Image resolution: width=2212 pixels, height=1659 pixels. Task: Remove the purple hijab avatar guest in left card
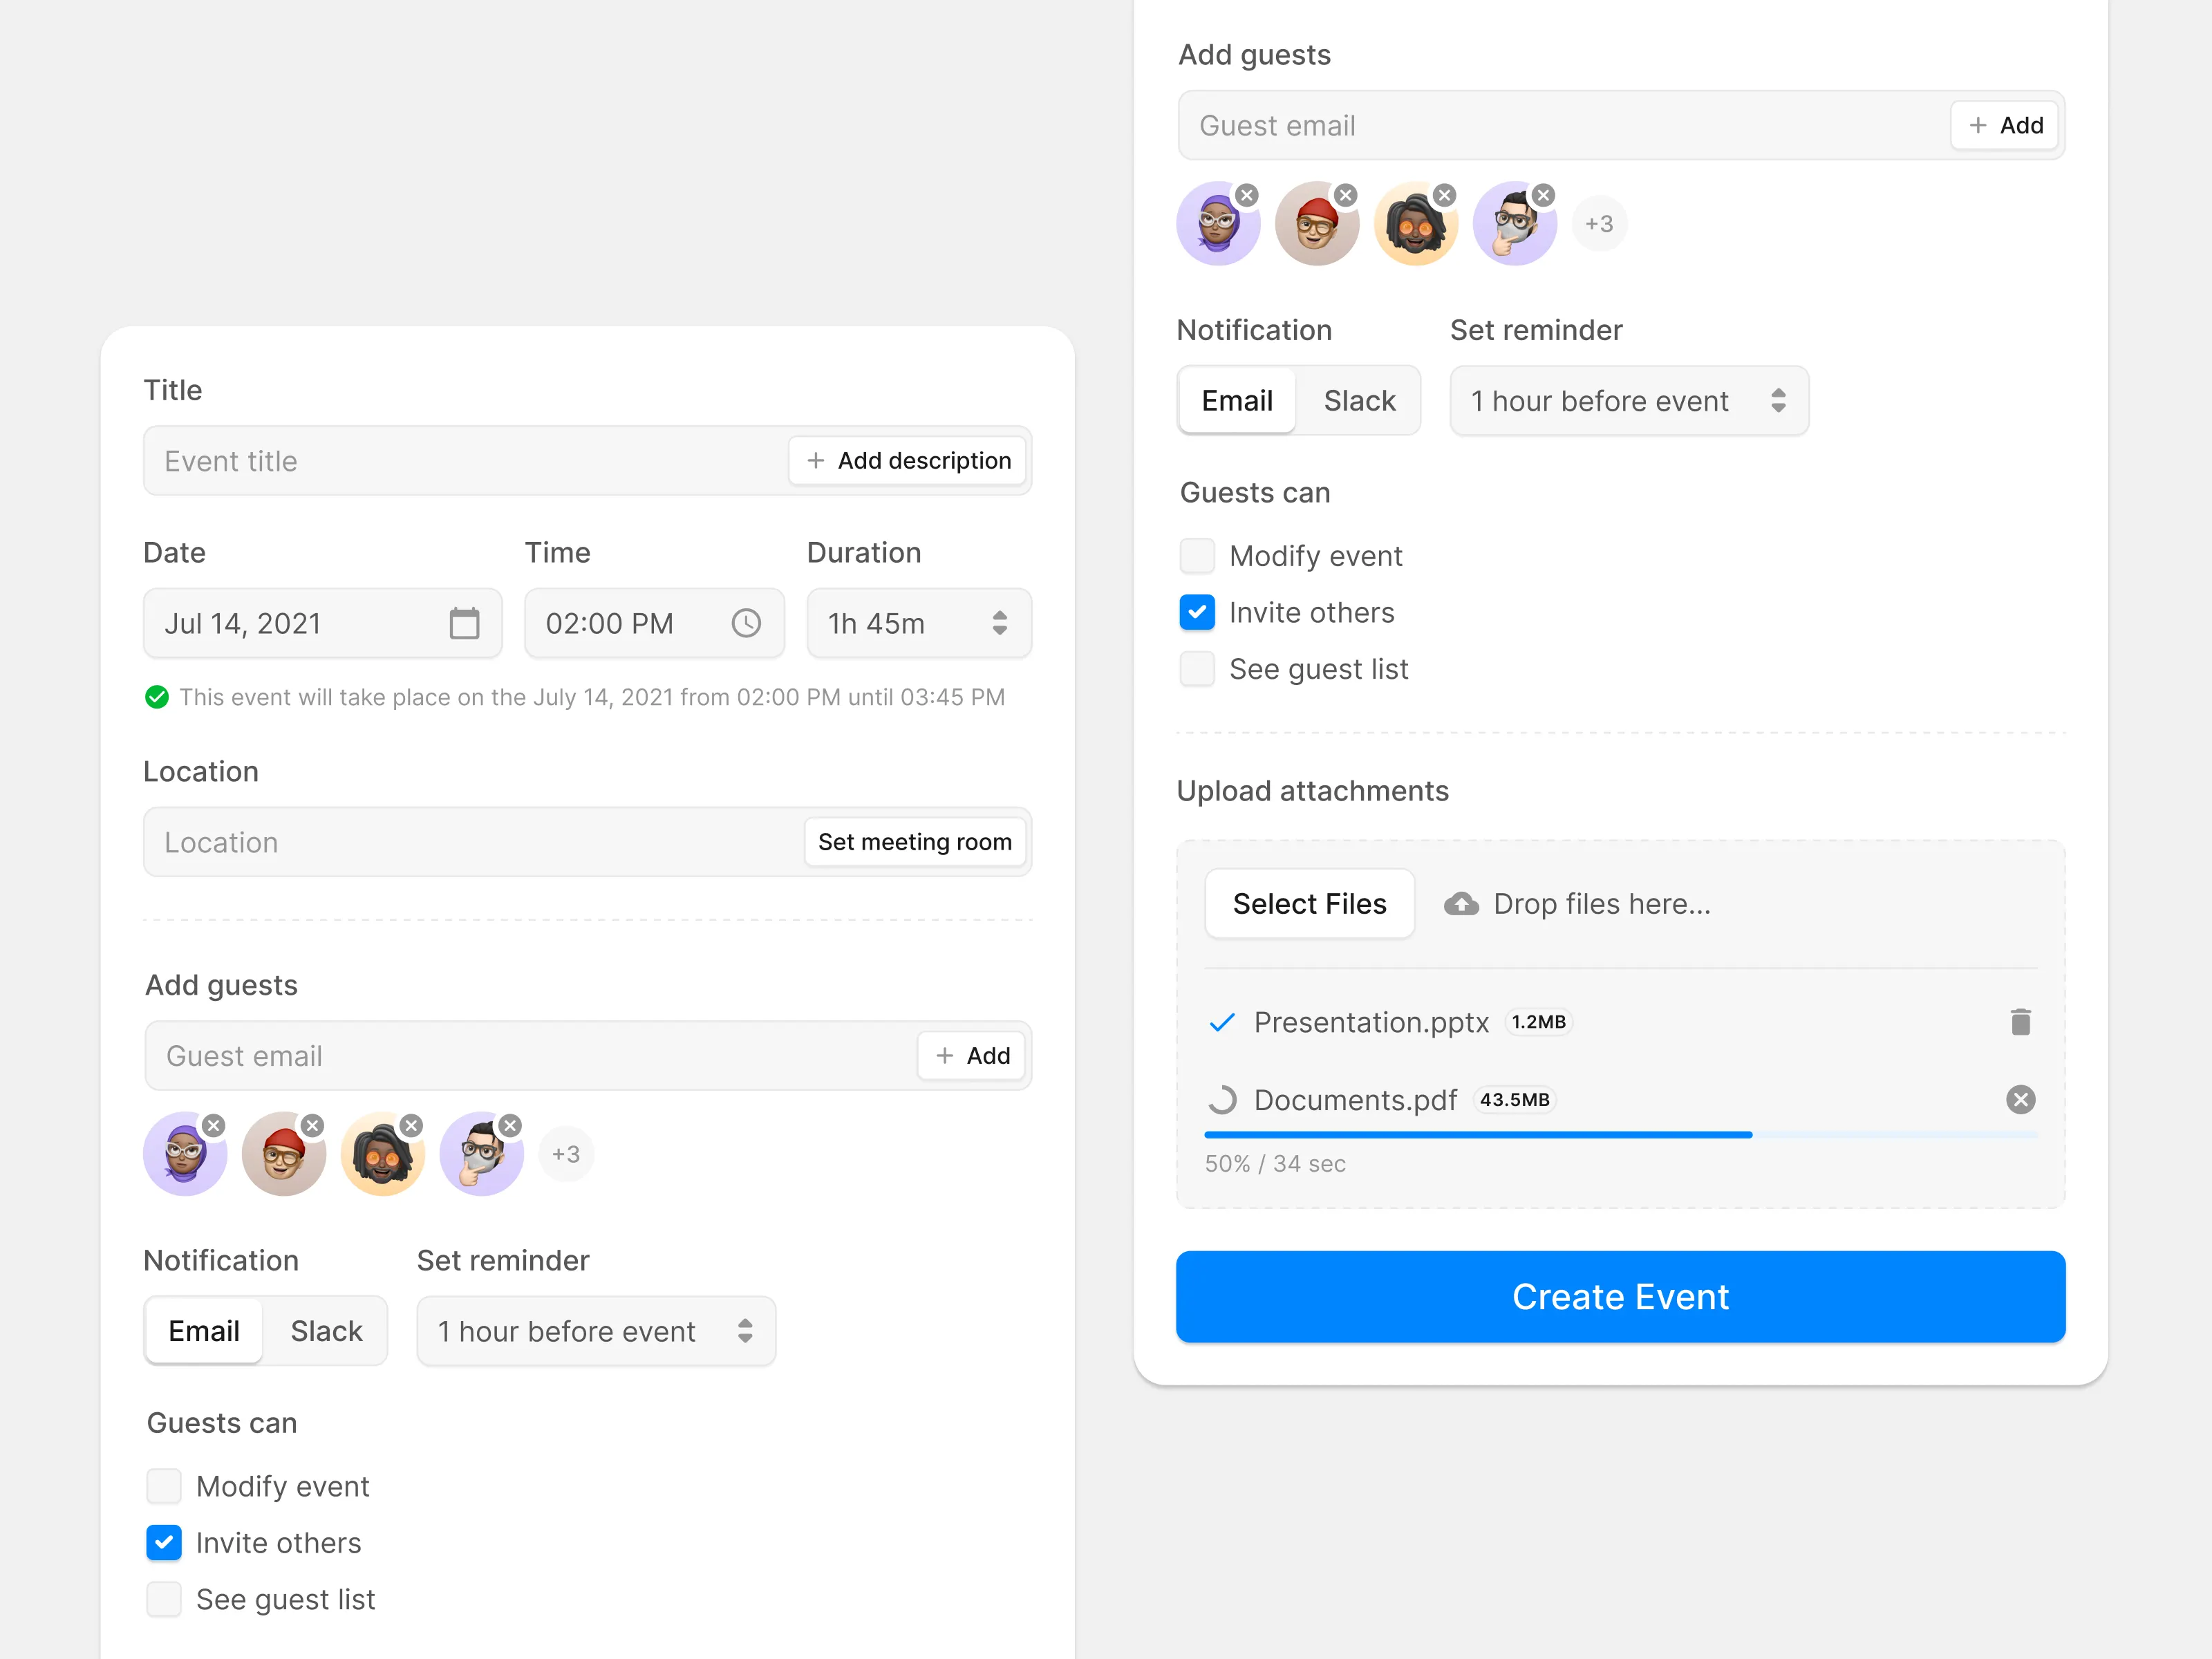(x=213, y=1125)
